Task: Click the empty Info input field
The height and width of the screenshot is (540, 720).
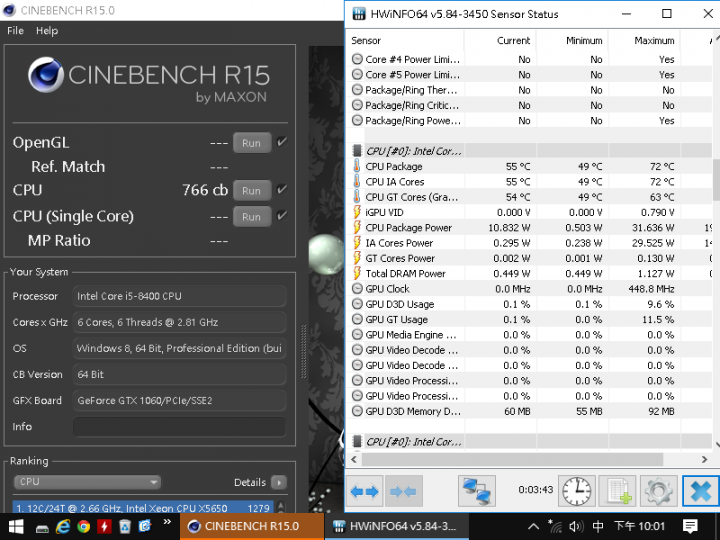Action: (x=180, y=427)
